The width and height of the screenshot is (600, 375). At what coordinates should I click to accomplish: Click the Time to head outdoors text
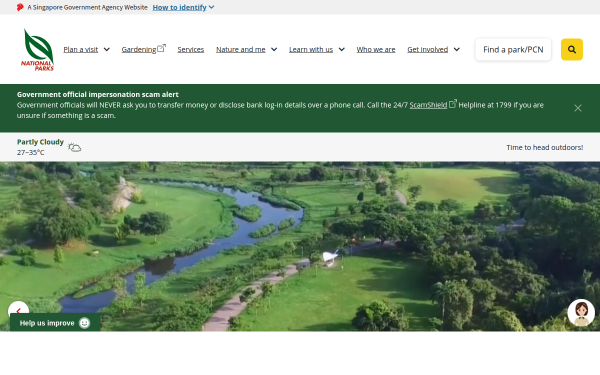pos(545,147)
